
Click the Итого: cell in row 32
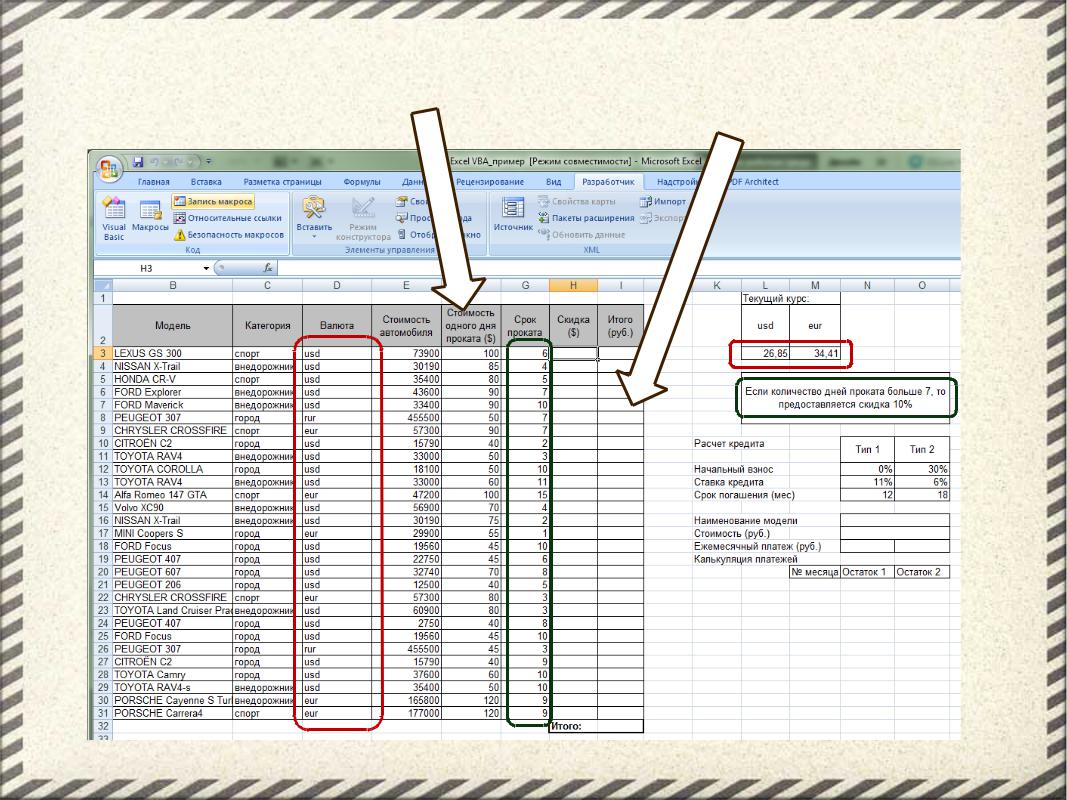click(573, 726)
